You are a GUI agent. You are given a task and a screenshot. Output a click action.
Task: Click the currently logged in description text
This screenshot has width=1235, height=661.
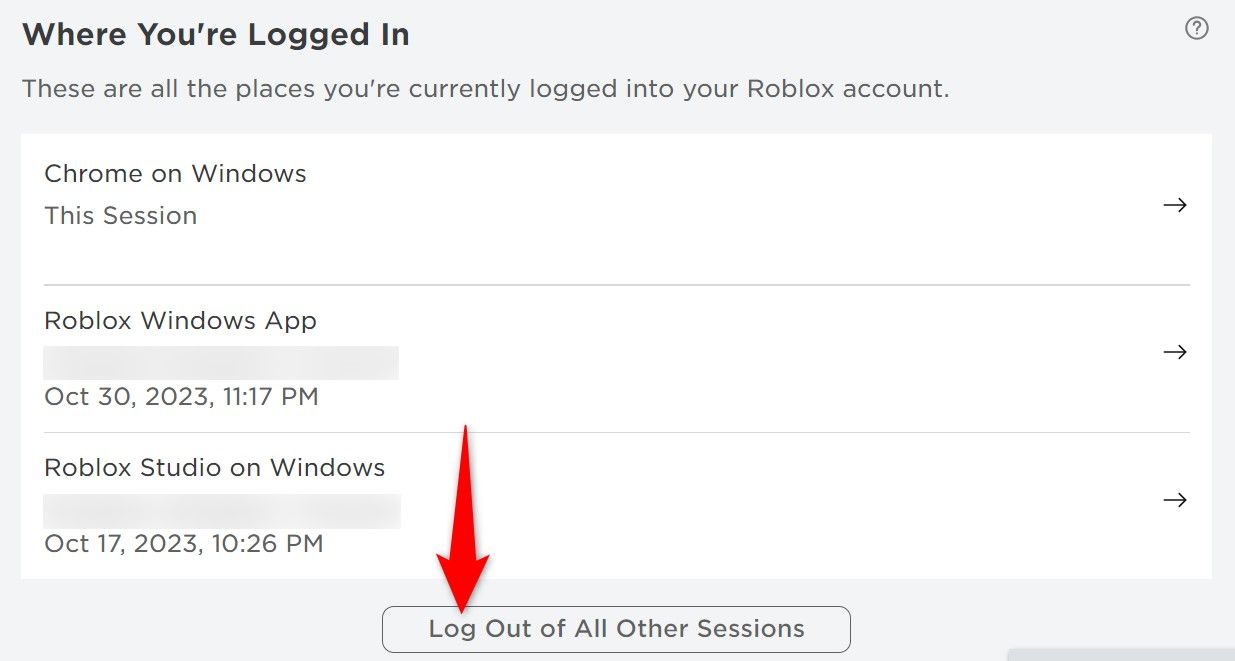(485, 89)
